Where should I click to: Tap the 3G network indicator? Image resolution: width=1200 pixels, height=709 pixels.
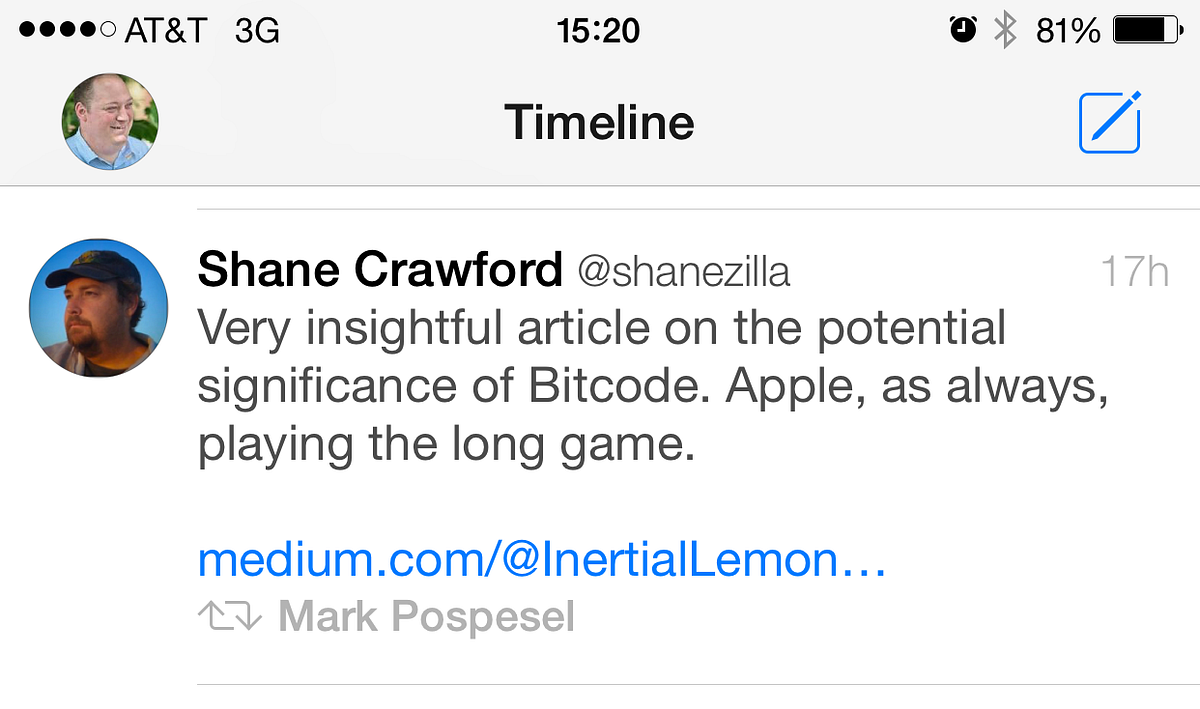click(257, 31)
